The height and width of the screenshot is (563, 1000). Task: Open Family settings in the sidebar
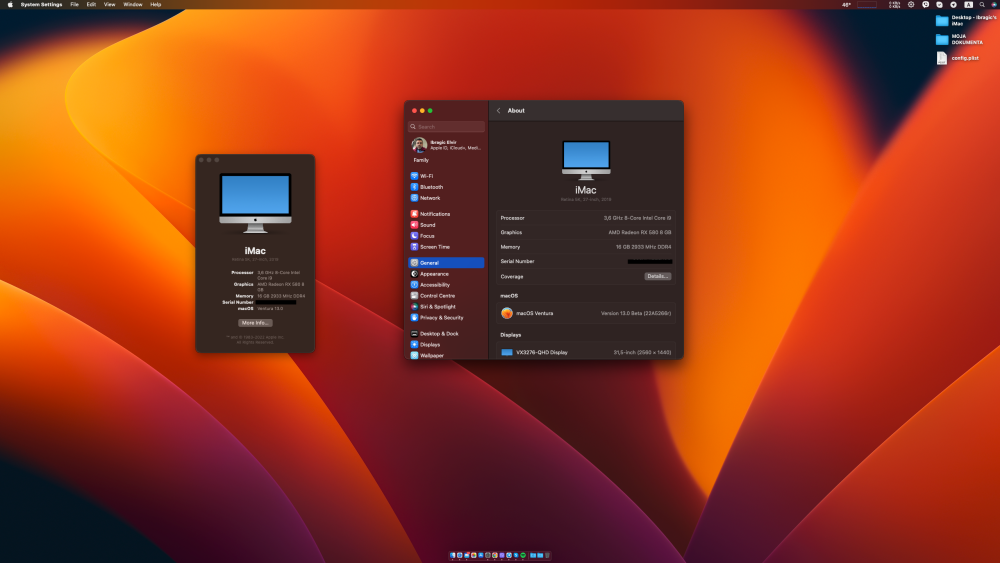421,160
